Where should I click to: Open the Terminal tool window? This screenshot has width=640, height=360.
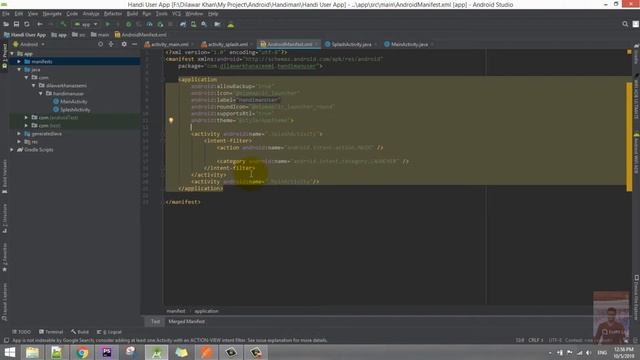[51, 332]
